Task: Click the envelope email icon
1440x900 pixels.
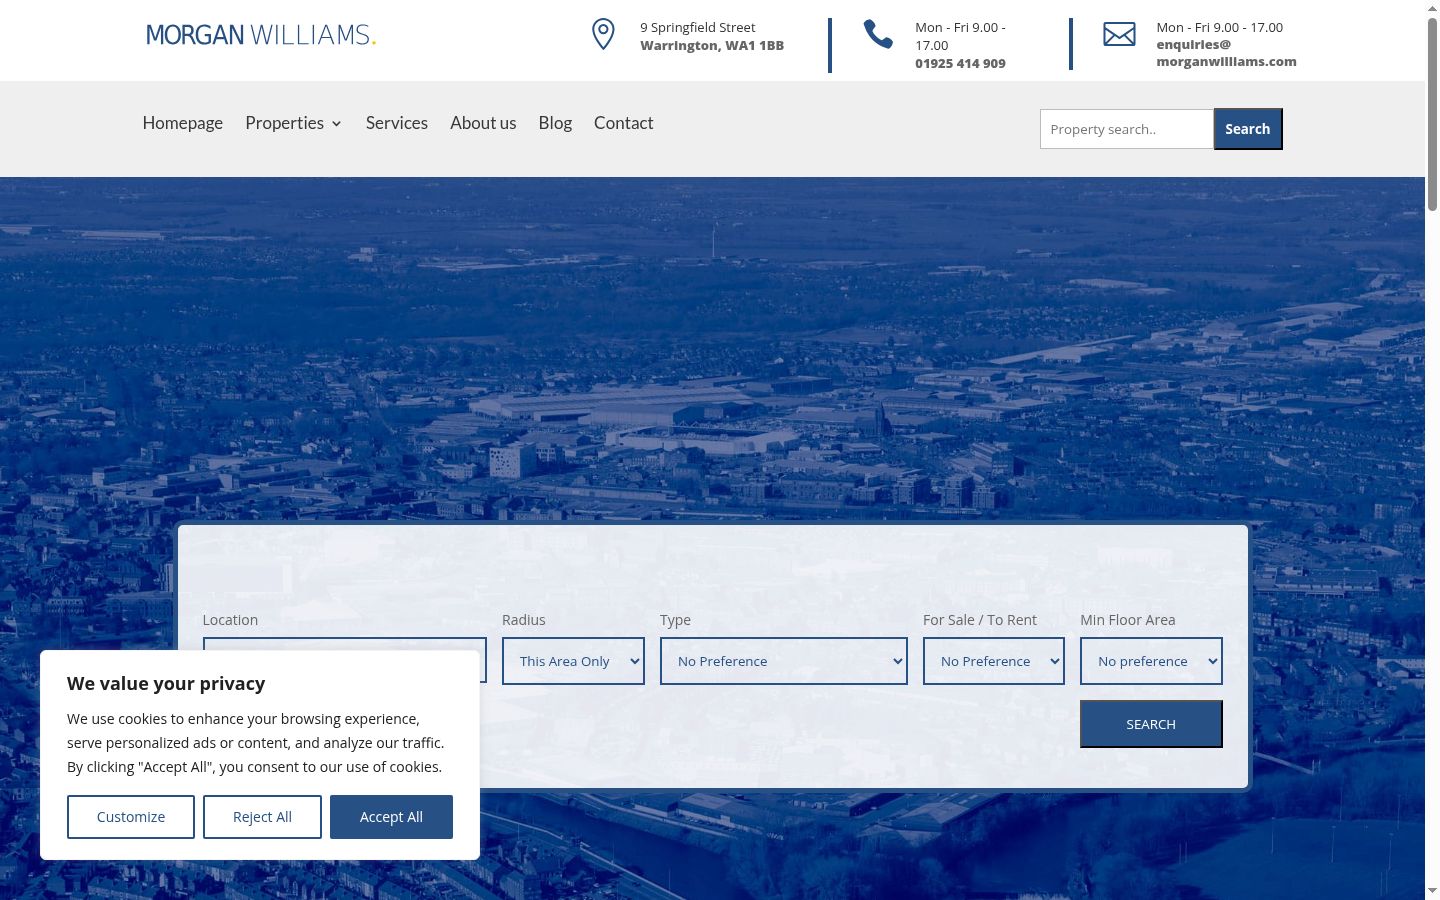Action: click(1119, 34)
